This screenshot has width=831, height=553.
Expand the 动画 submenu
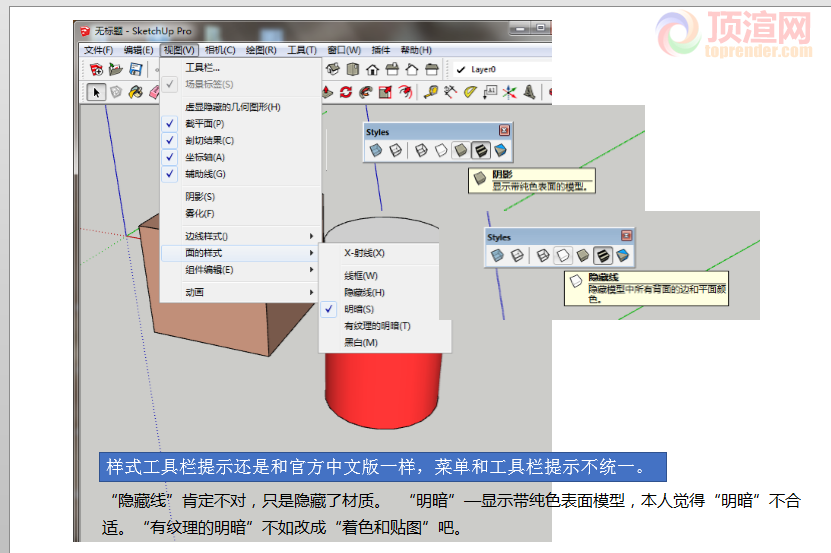click(x=241, y=292)
